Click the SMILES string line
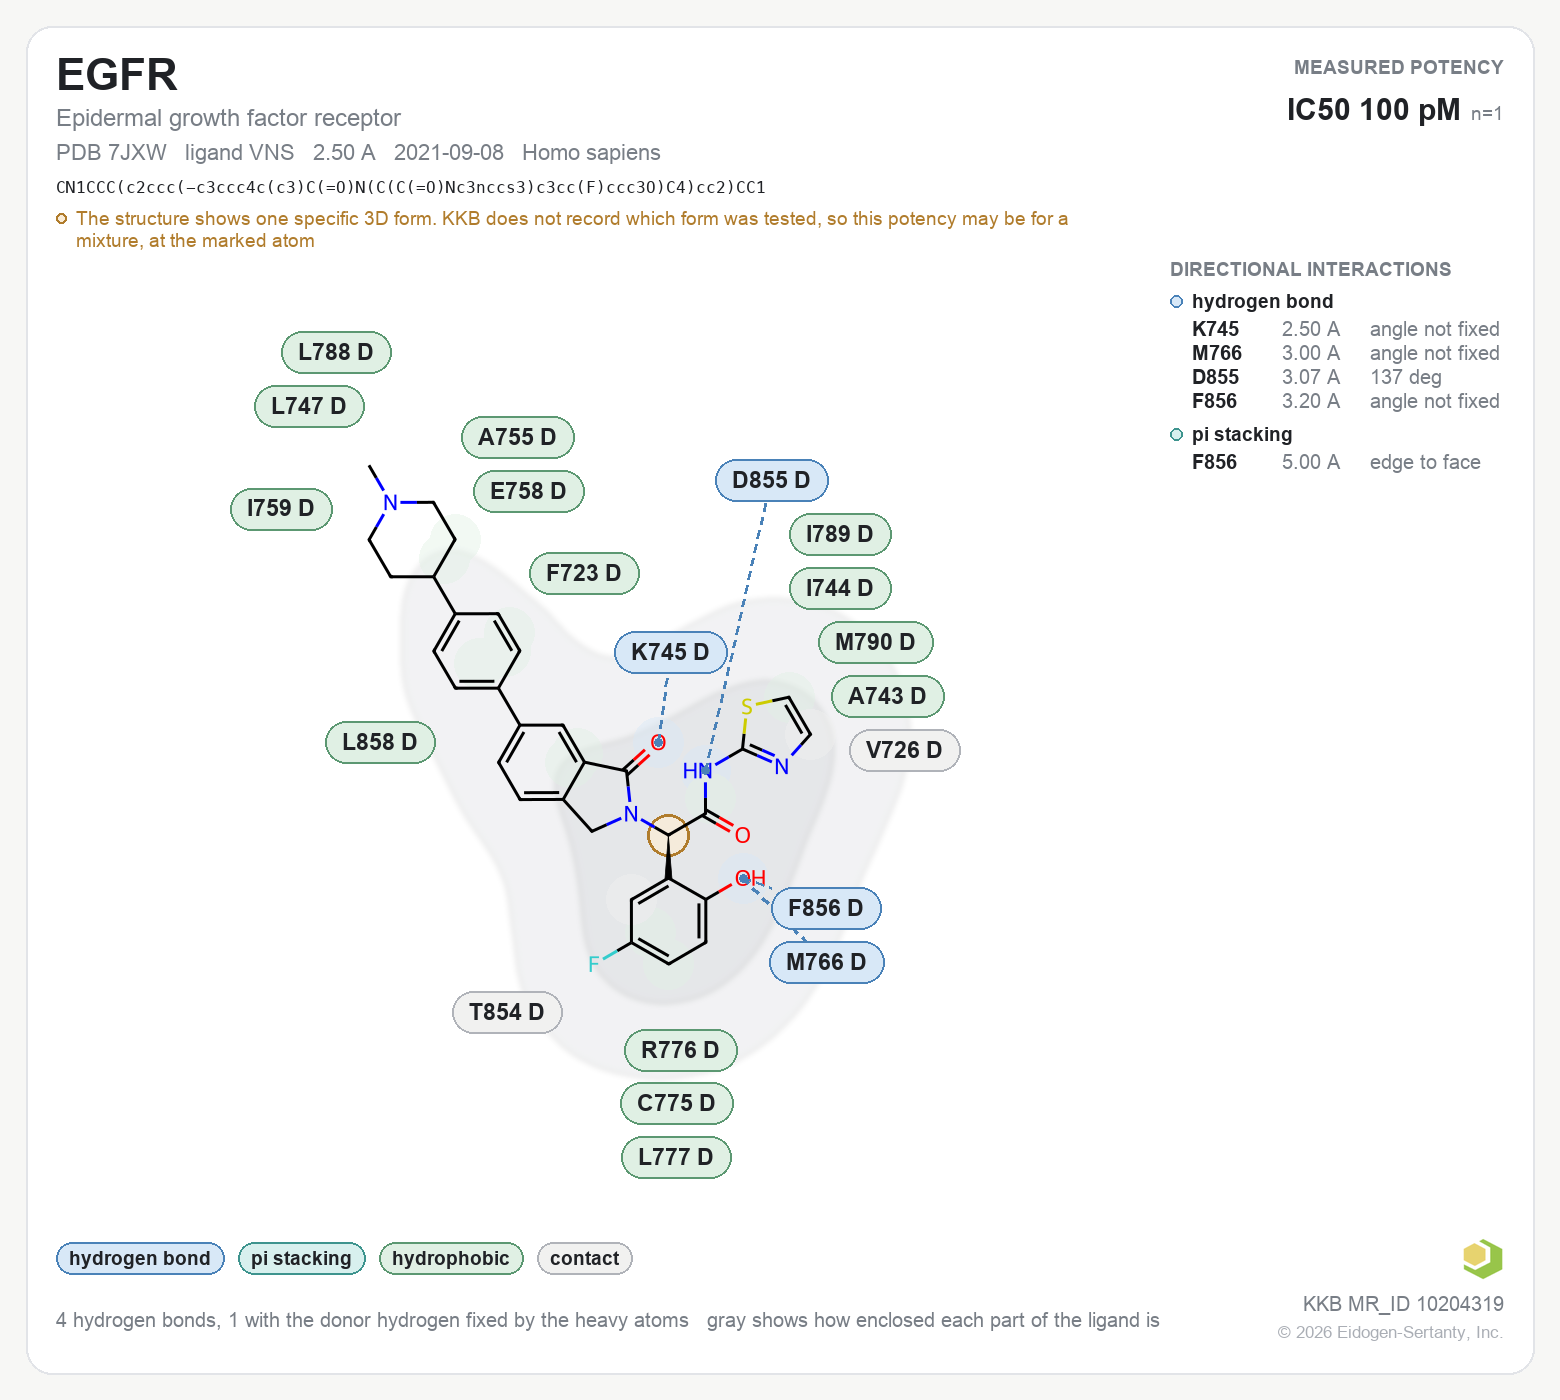Viewport: 1560px width, 1400px height. [411, 187]
